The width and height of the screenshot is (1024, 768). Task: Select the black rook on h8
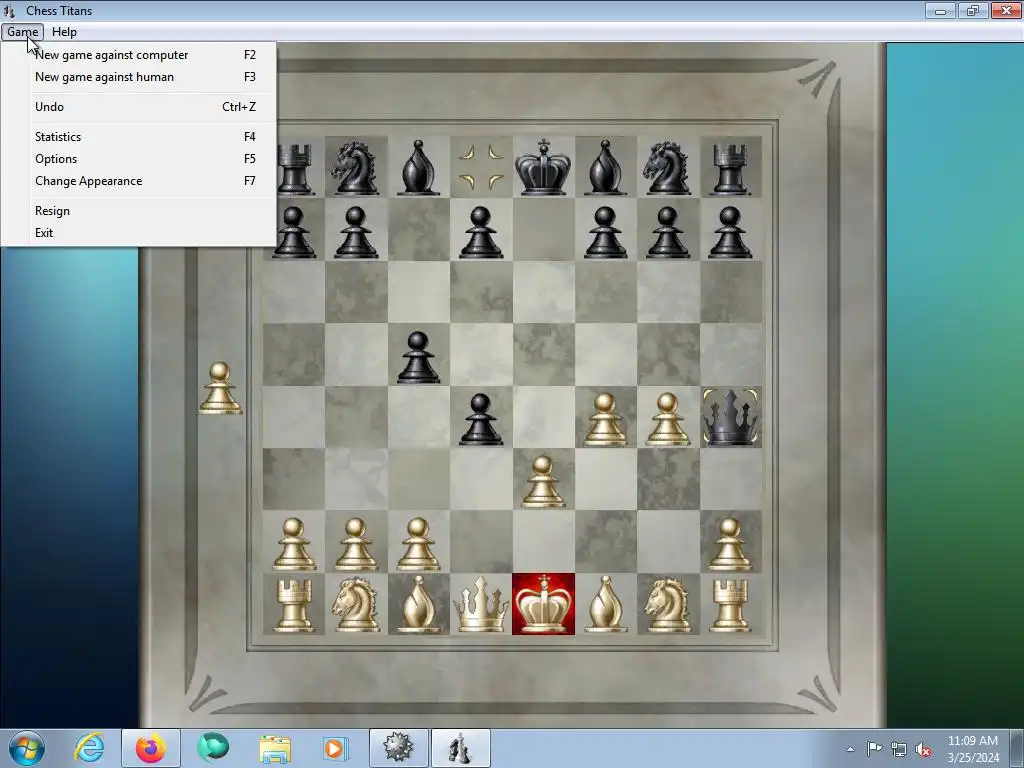[x=731, y=169]
